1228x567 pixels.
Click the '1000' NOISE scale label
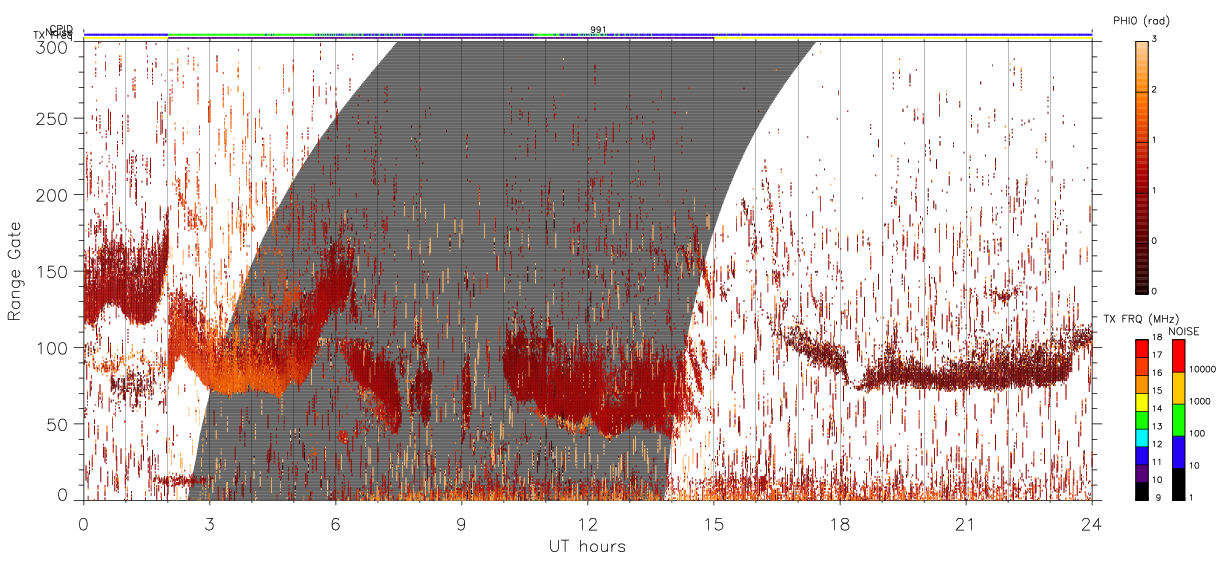1201,401
